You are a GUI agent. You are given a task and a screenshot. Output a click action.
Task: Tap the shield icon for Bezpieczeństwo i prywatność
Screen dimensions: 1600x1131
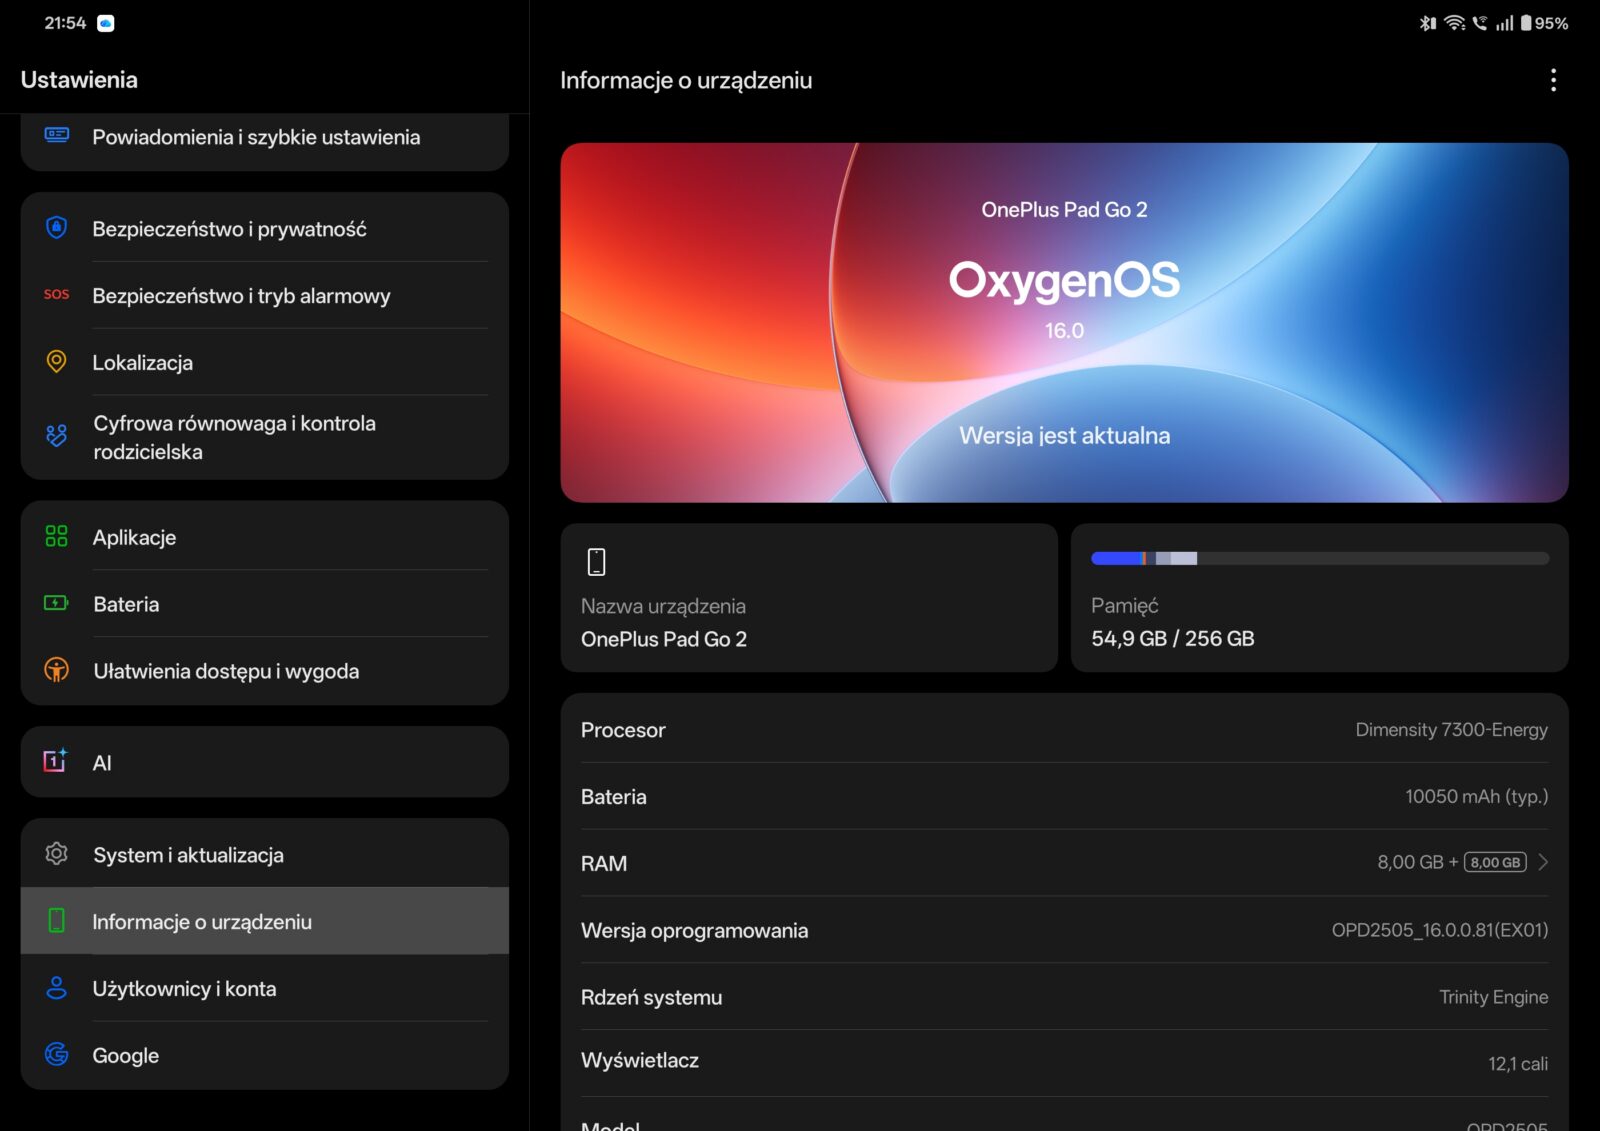[57, 228]
